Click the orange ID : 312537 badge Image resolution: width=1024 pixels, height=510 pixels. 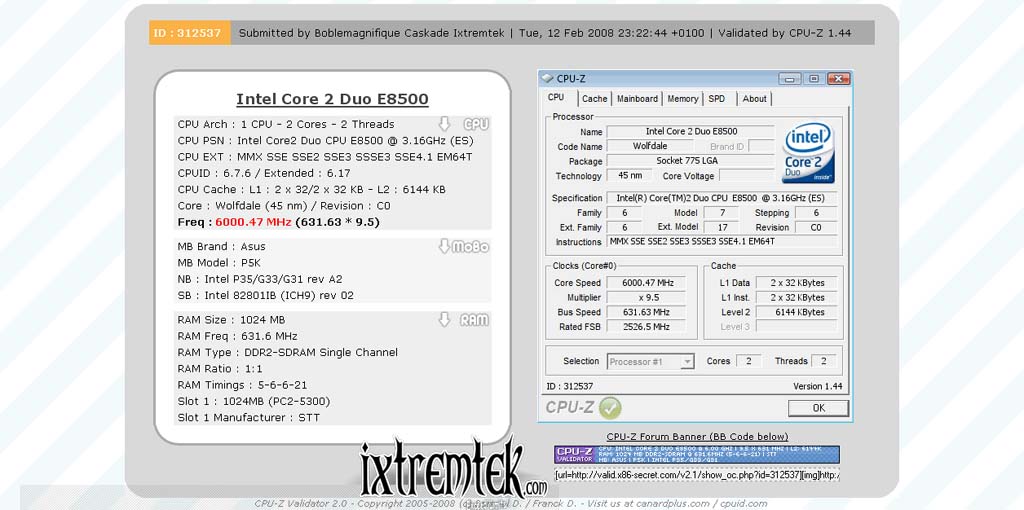click(189, 33)
